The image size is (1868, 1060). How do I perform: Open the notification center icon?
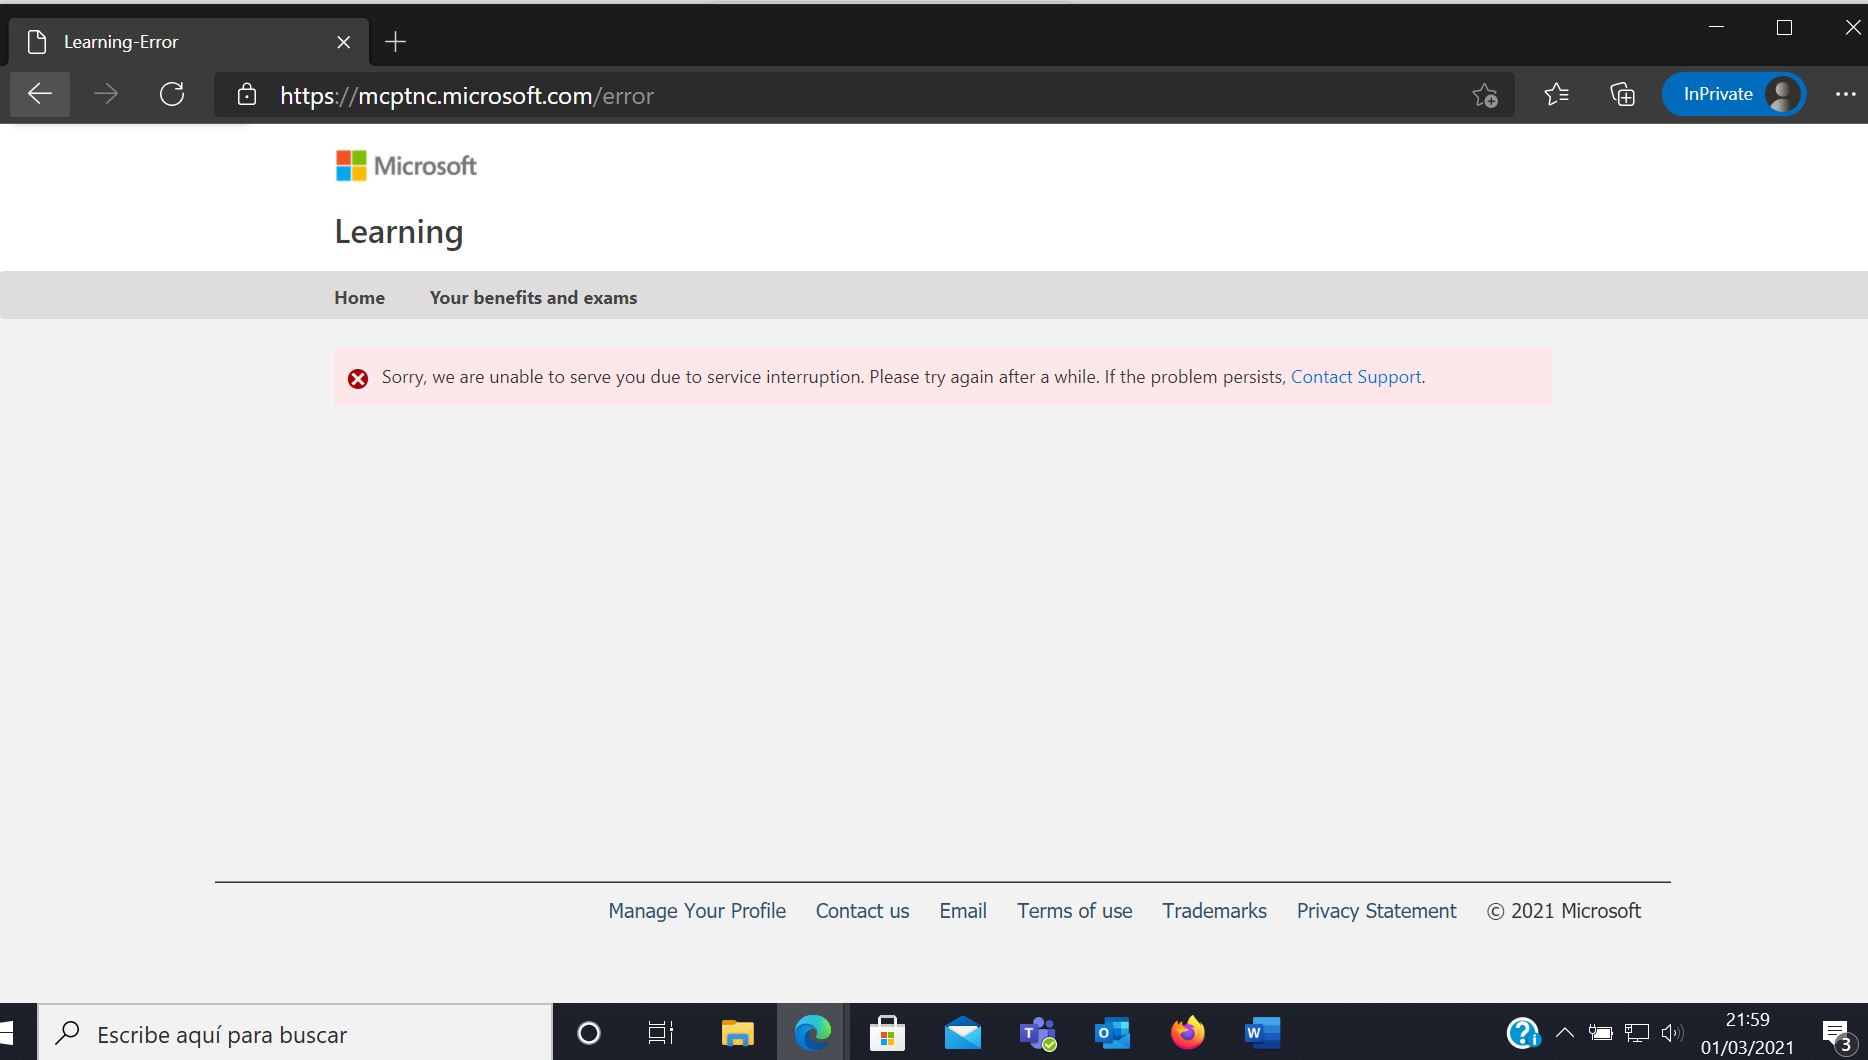pyautogui.click(x=1837, y=1035)
